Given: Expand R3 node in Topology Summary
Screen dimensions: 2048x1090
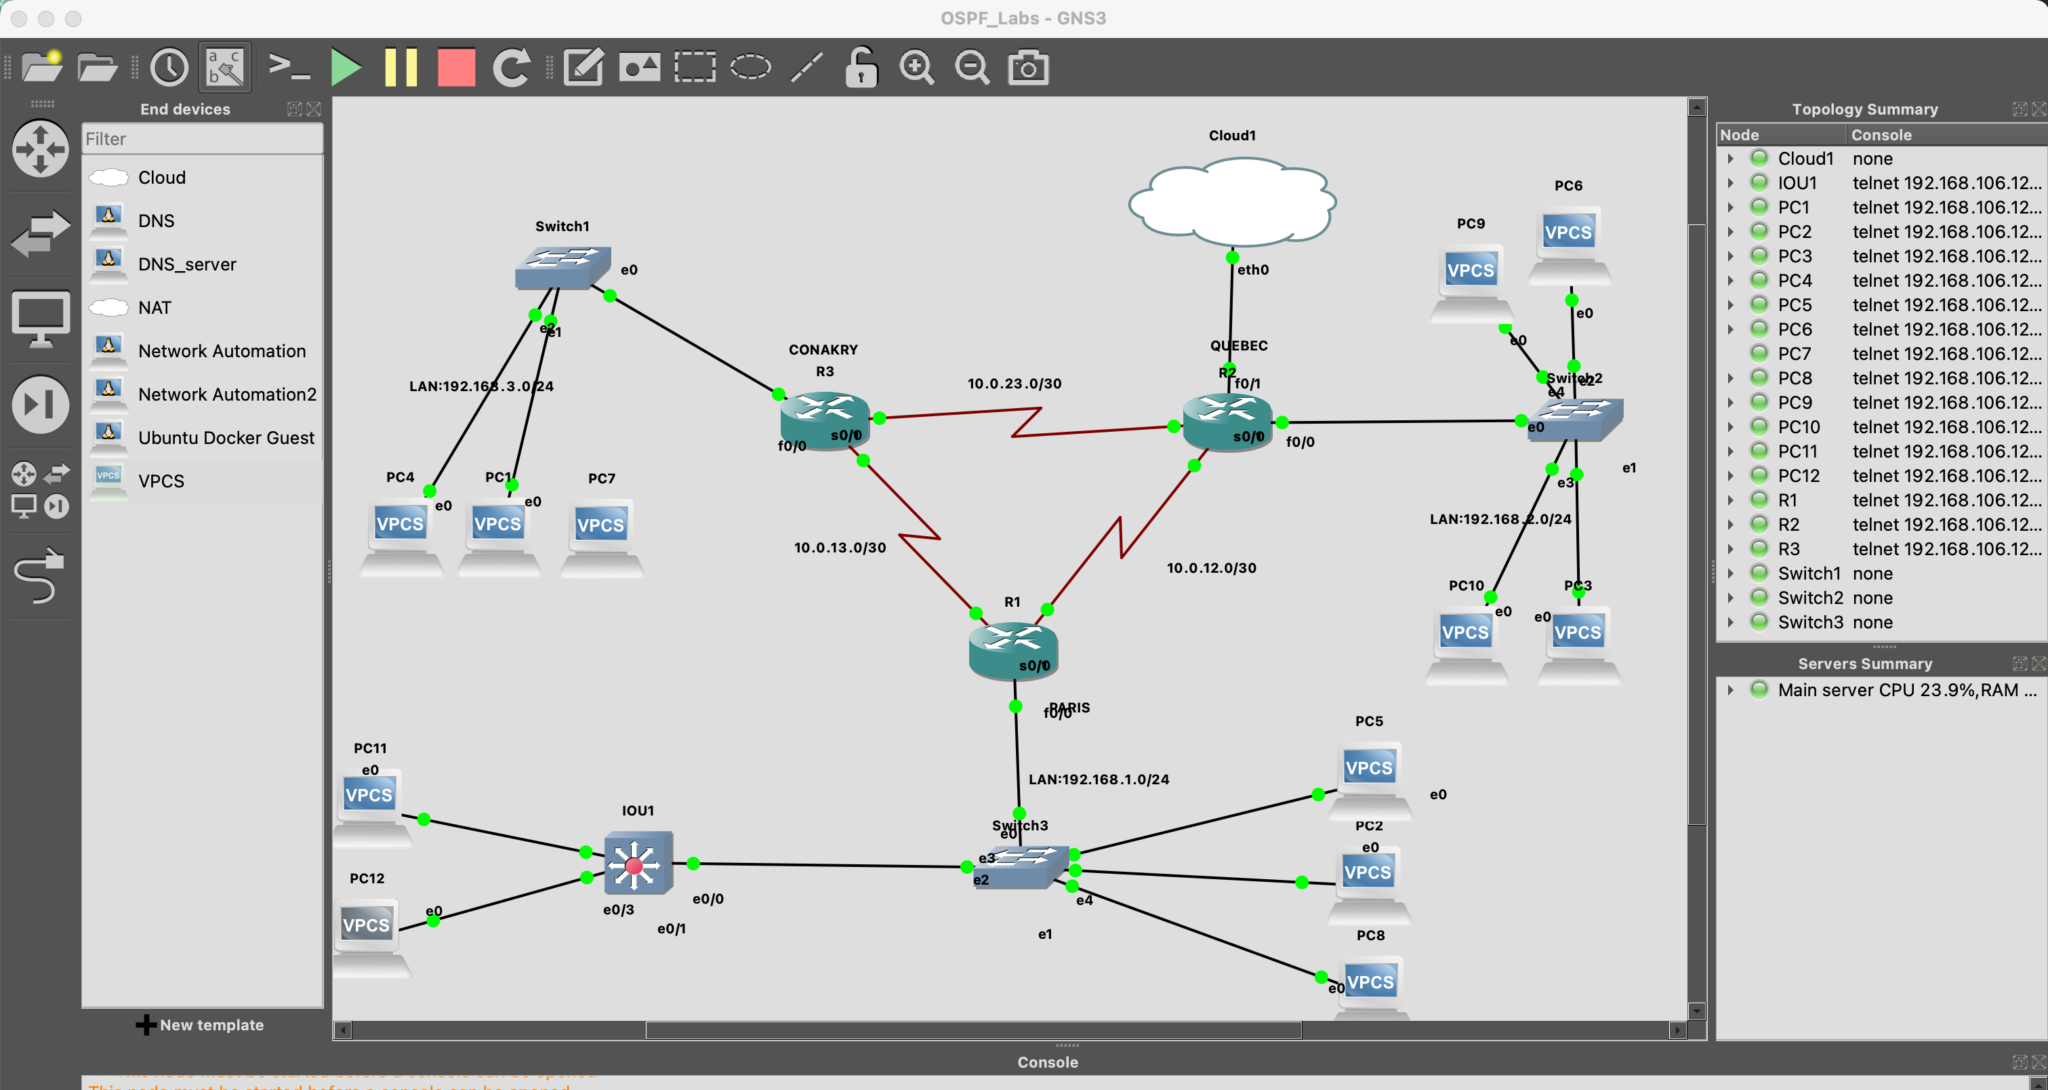Looking at the screenshot, I should point(1730,549).
